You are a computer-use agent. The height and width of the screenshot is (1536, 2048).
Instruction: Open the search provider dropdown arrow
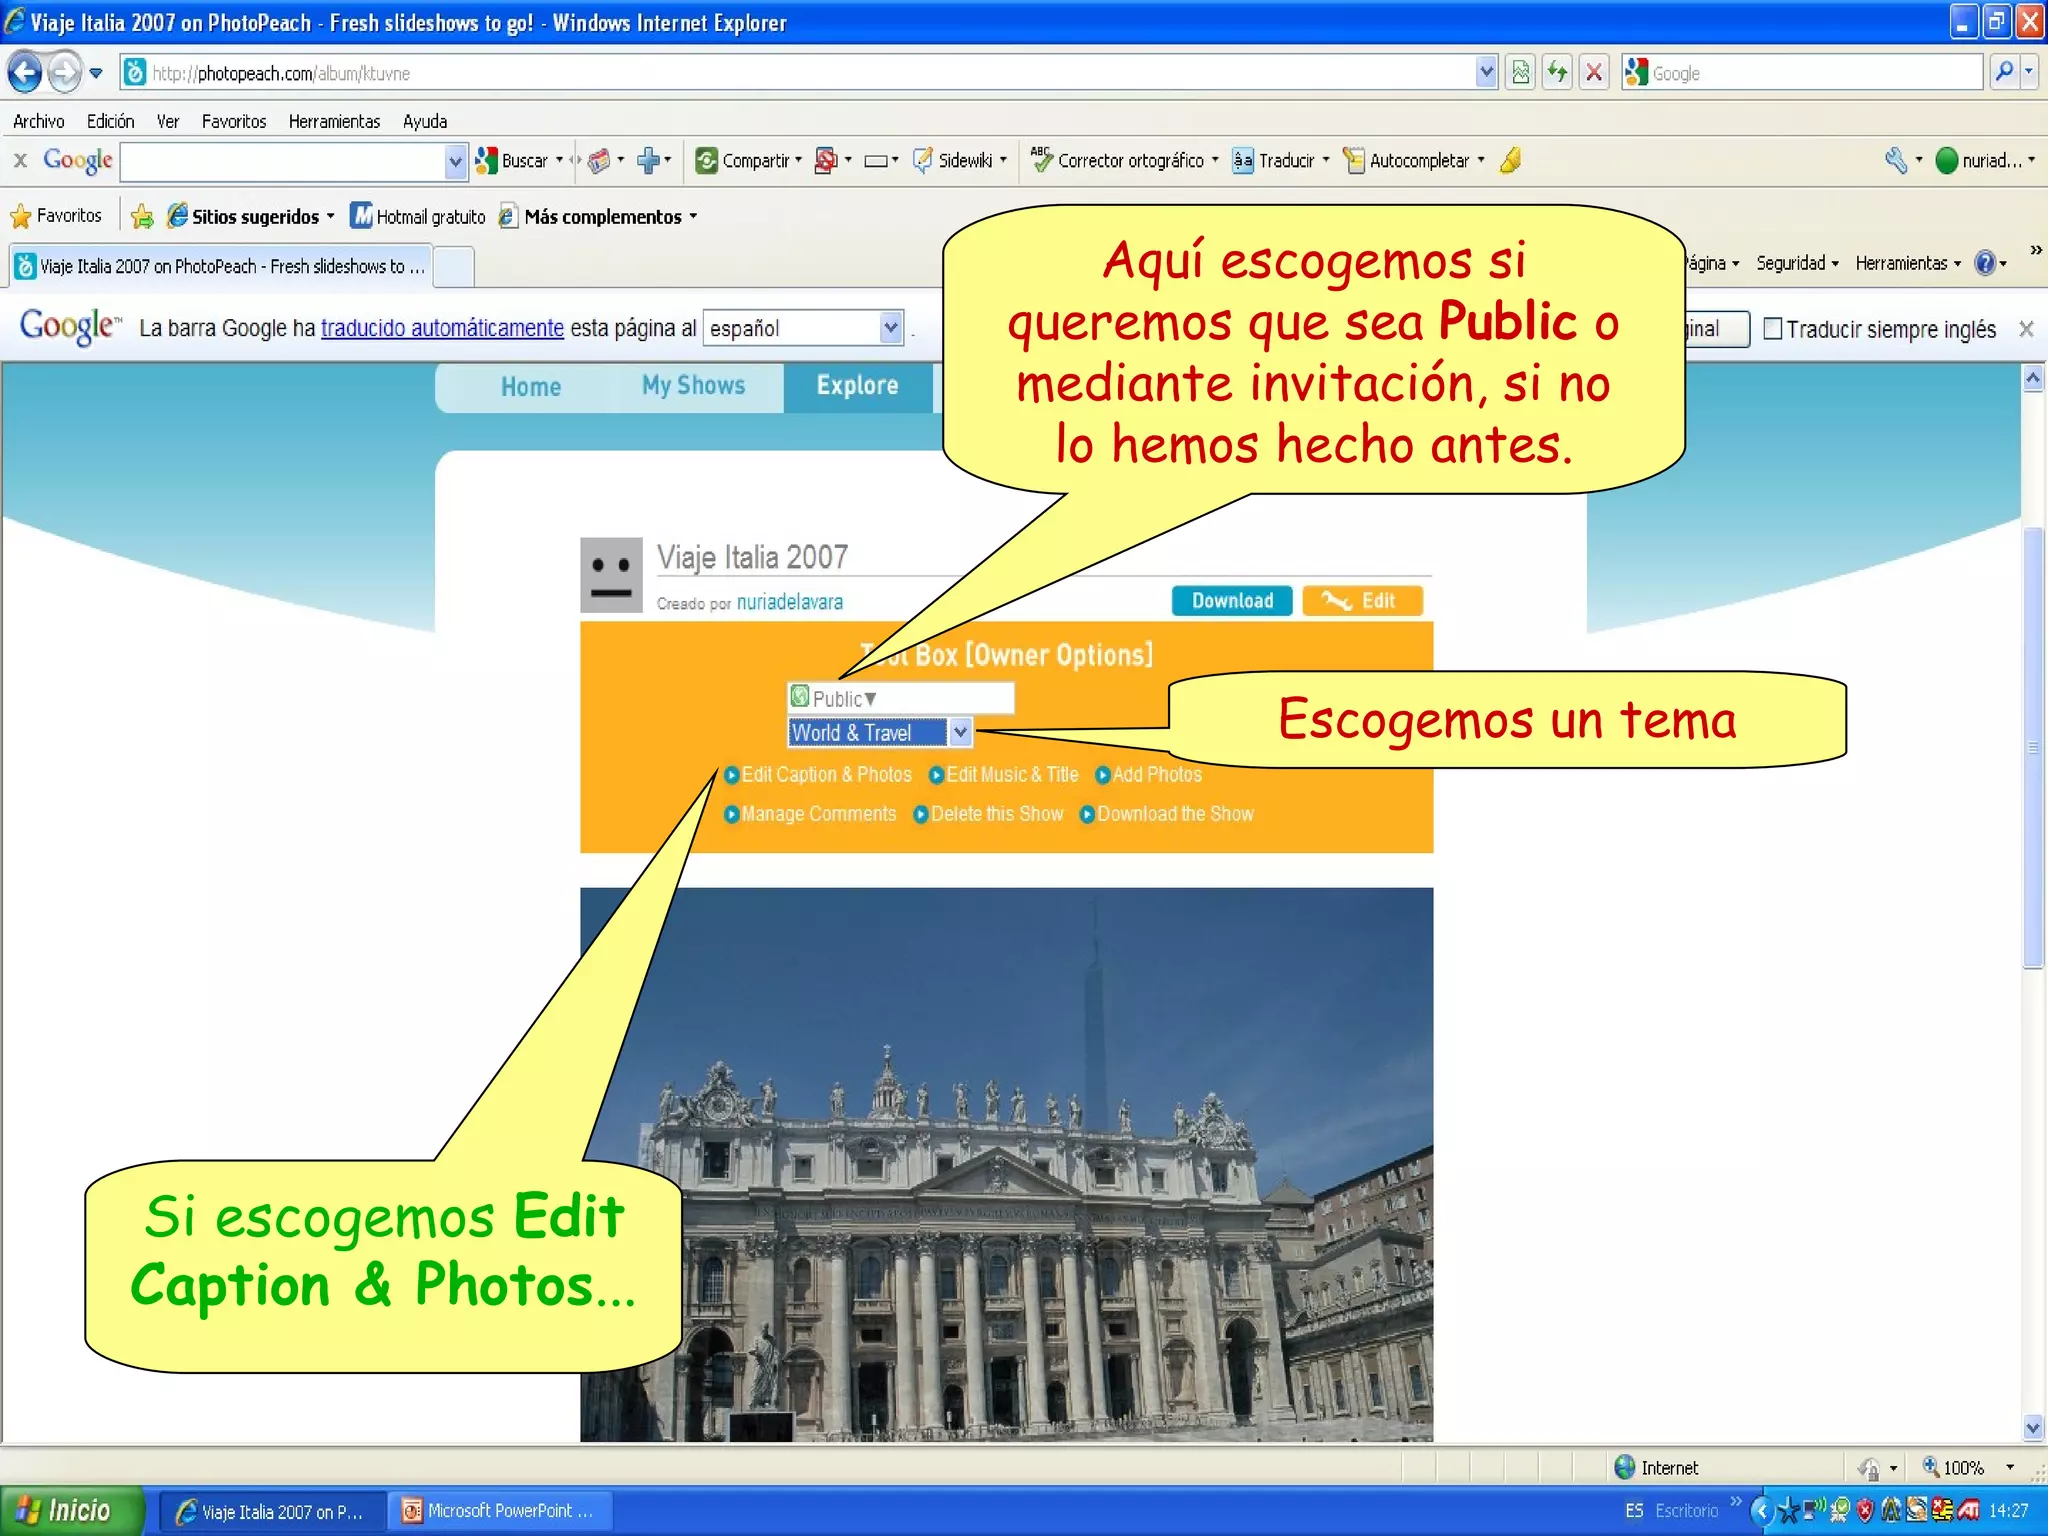click(2029, 72)
